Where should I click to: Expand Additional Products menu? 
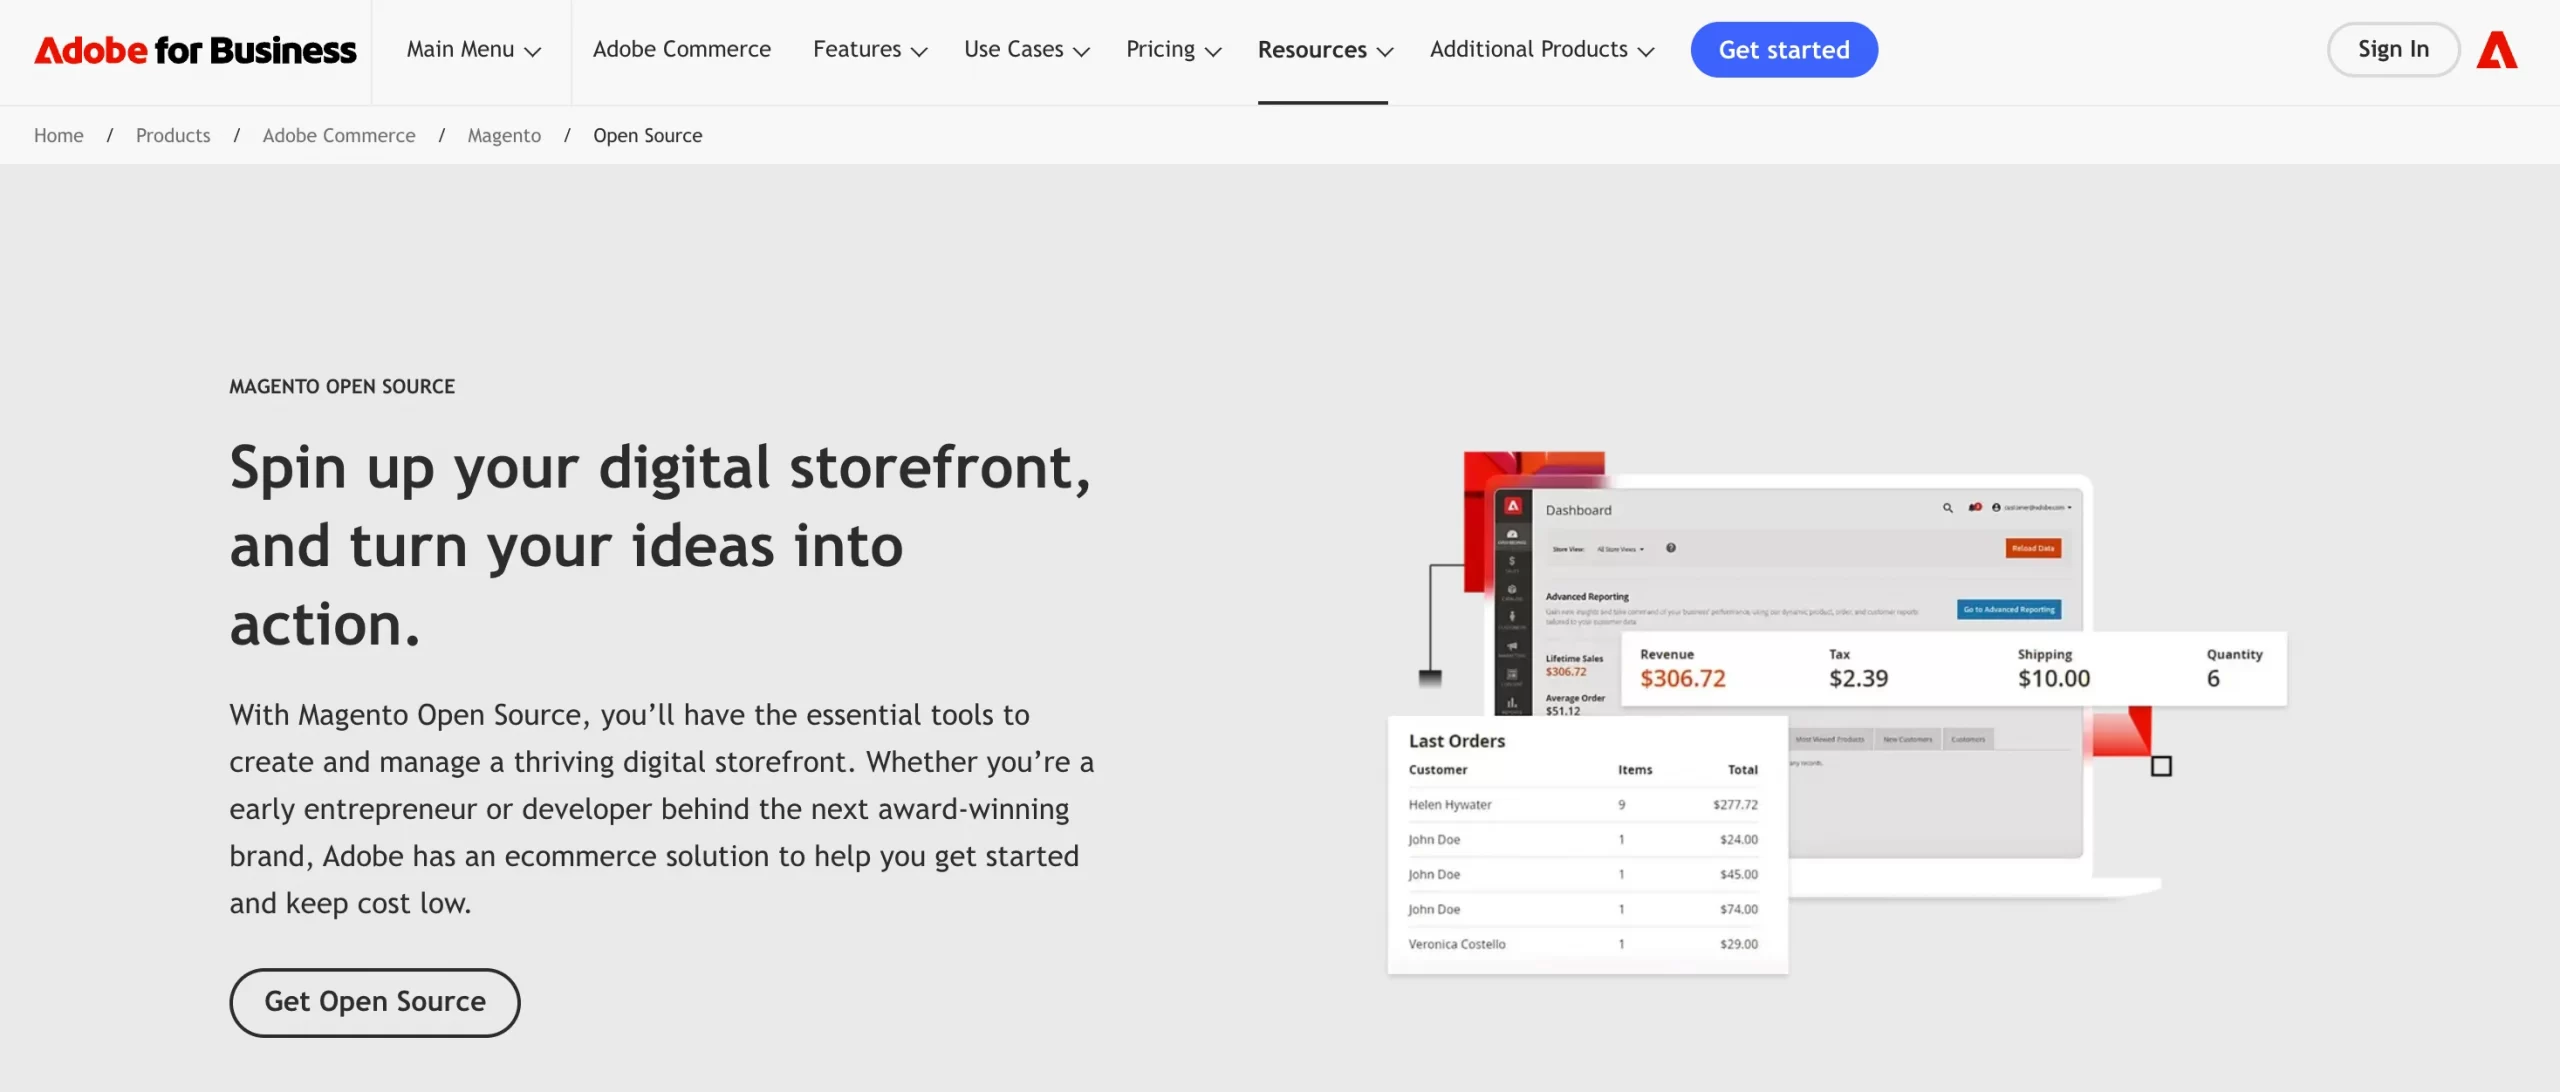click(x=1542, y=50)
